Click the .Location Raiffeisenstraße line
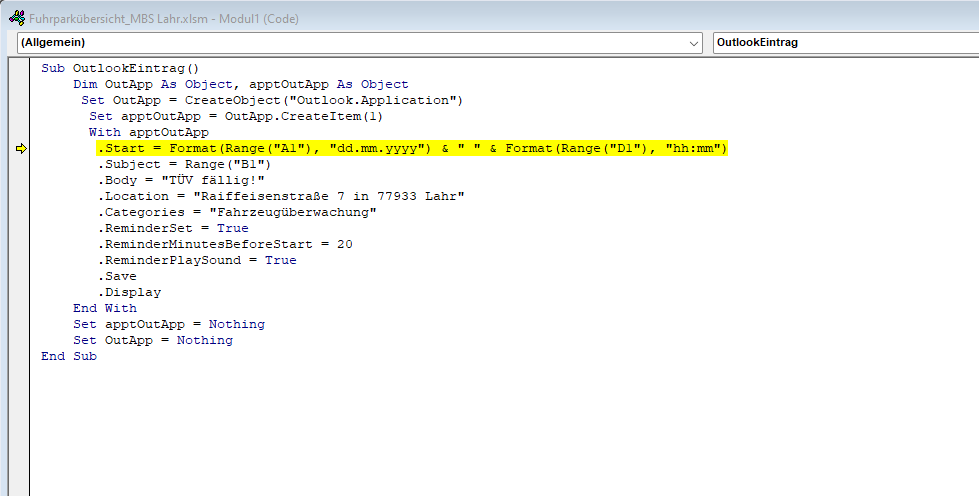This screenshot has height=496, width=979. click(281, 196)
